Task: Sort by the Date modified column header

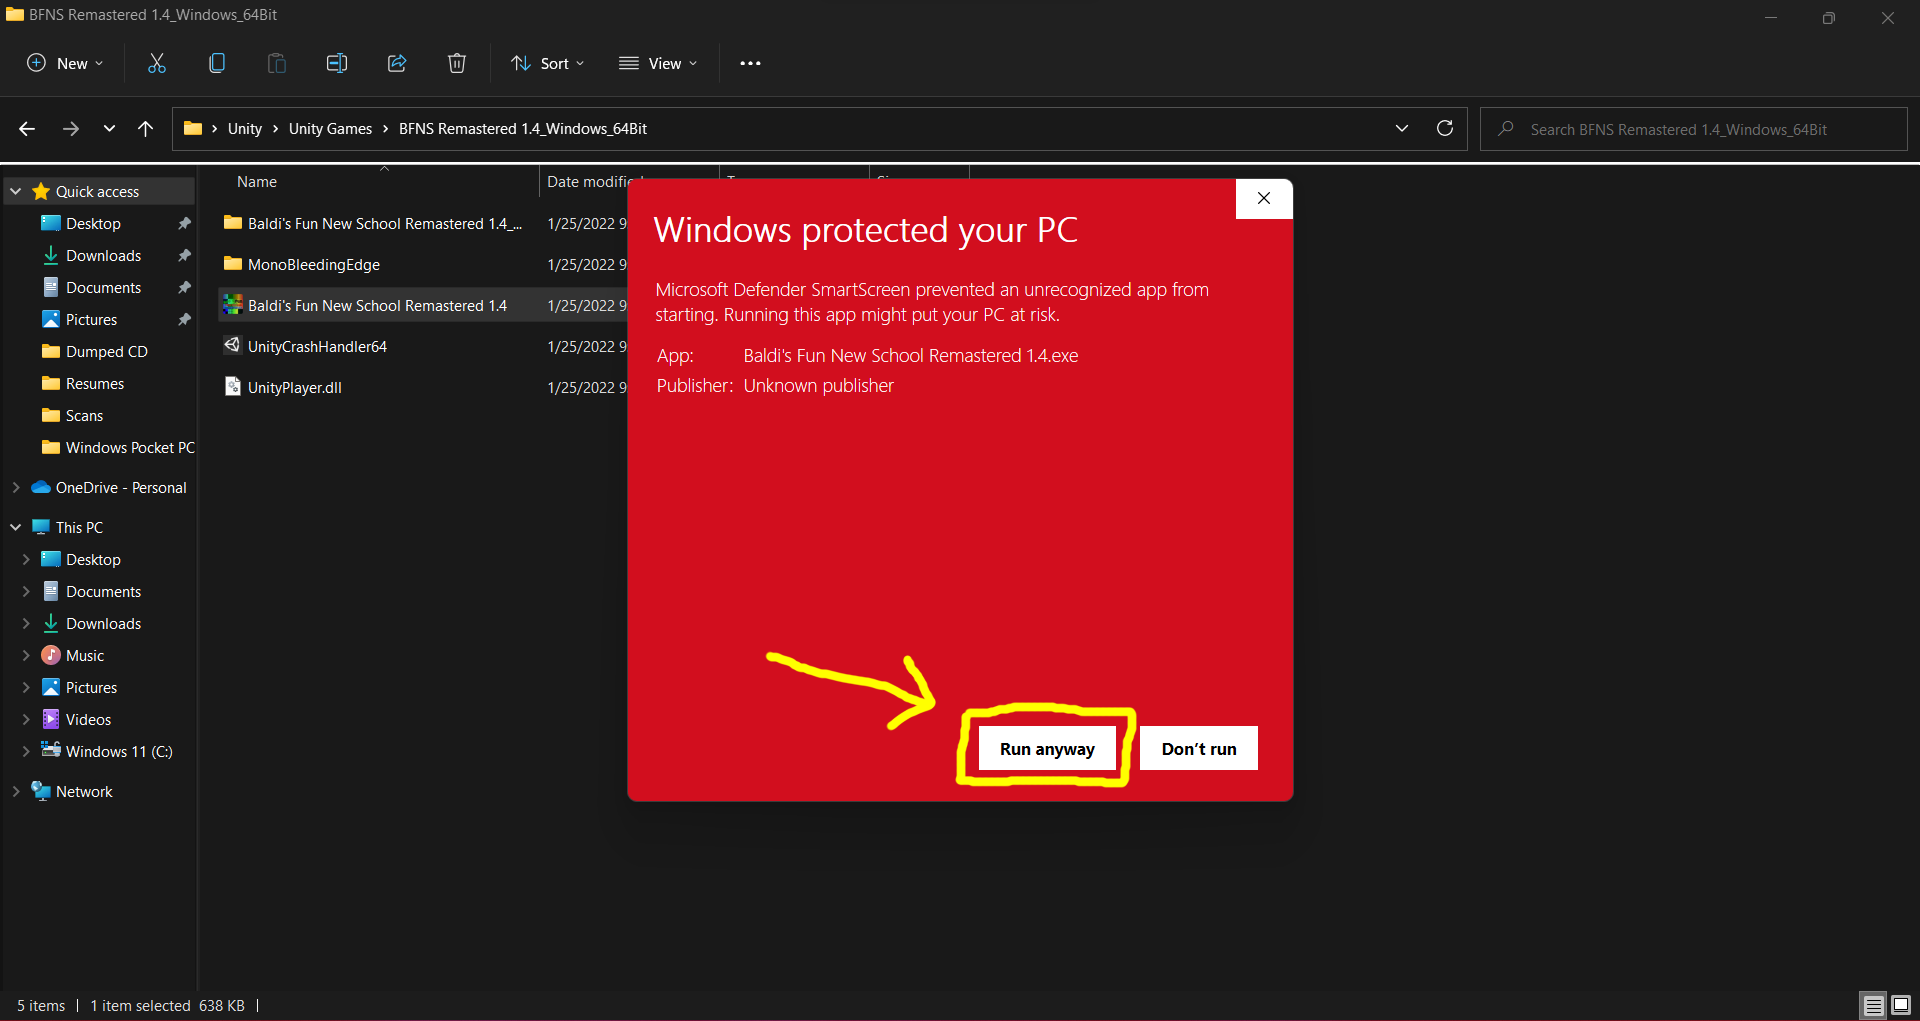Action: tap(588, 182)
